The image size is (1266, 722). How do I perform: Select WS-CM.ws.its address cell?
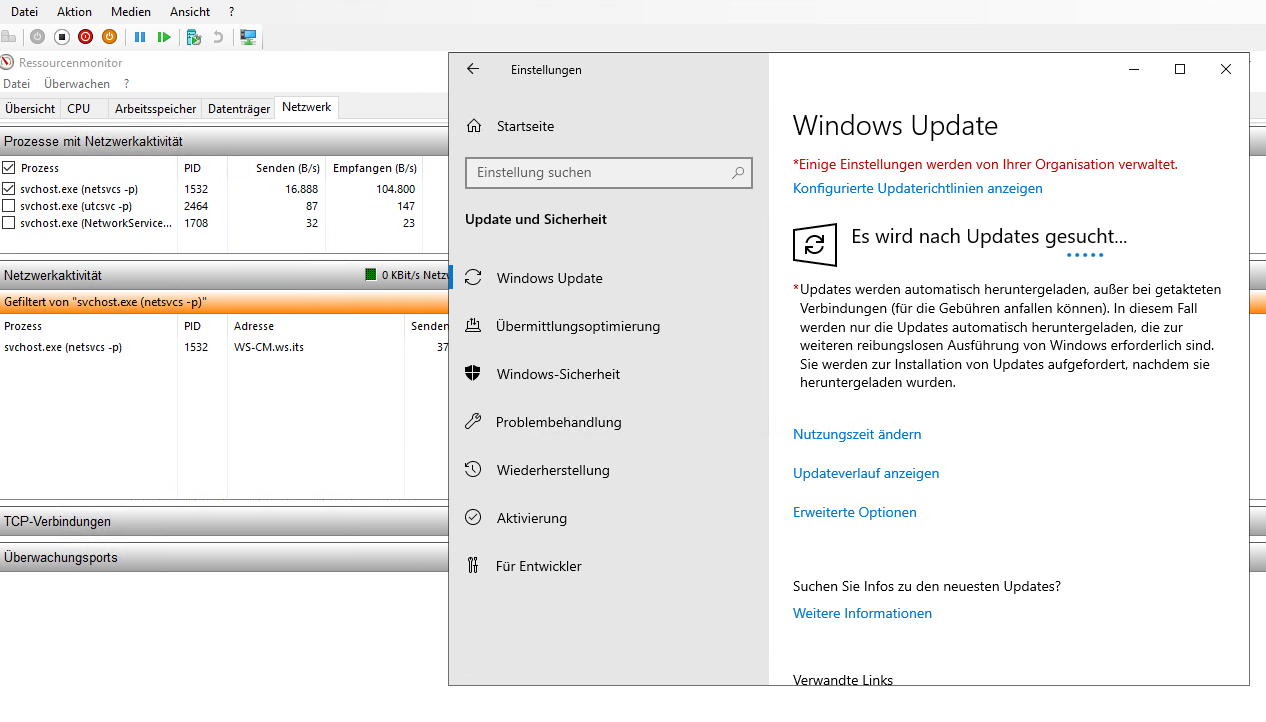point(269,347)
